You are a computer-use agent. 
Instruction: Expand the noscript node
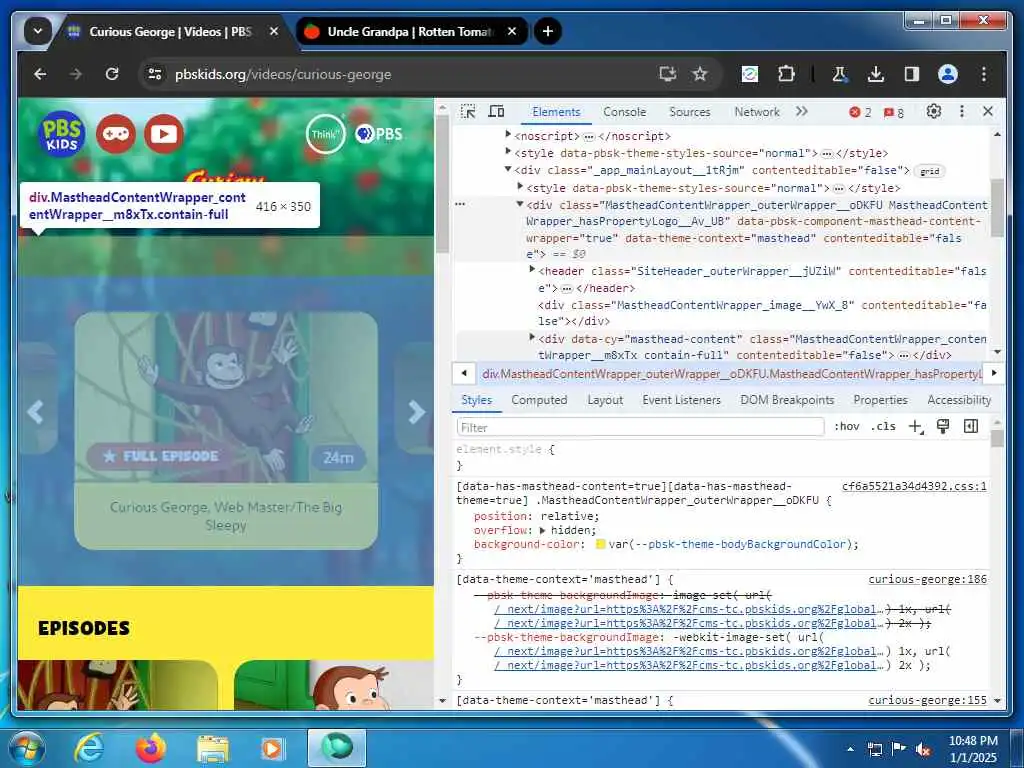(x=508, y=134)
